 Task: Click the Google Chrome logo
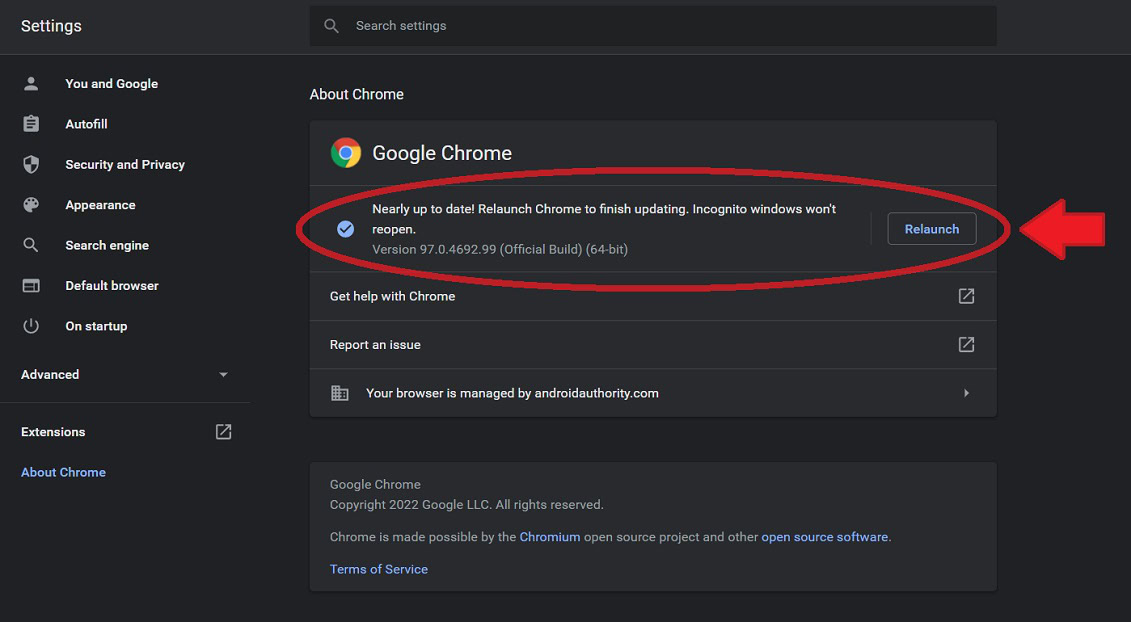click(x=345, y=152)
